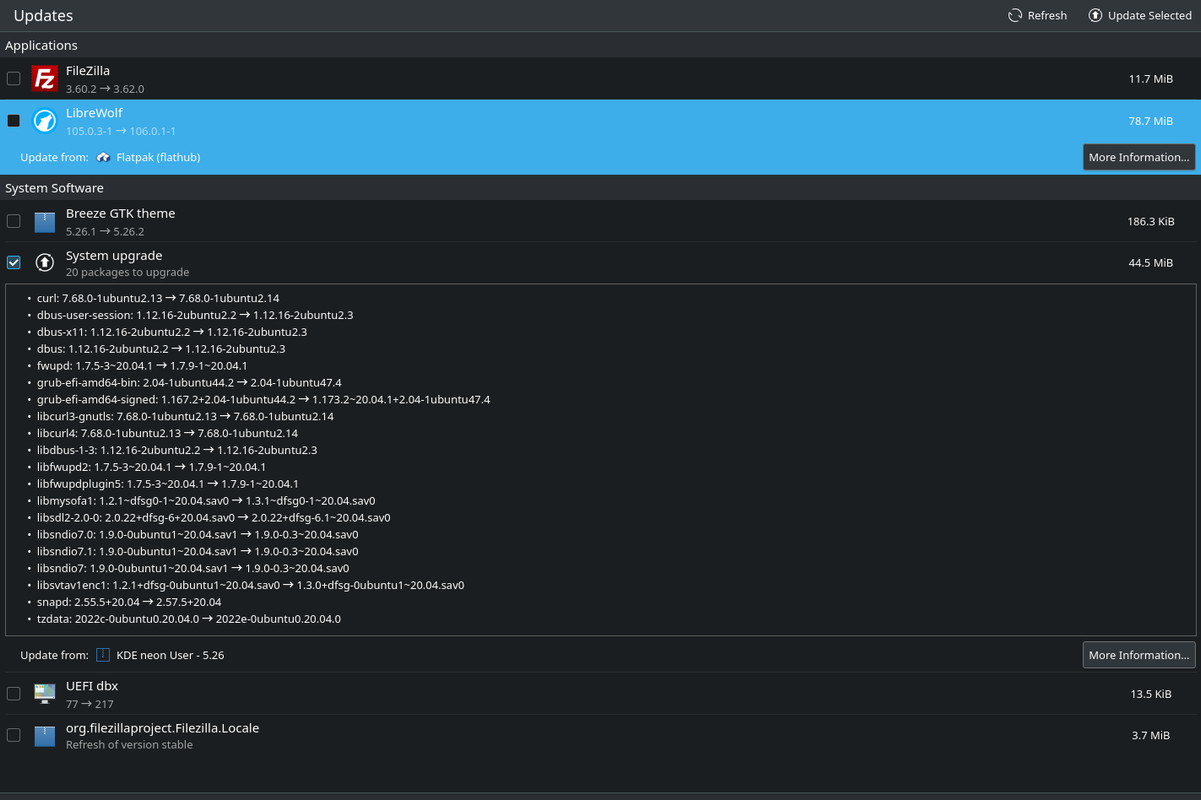Click the 78.7 MiB LibreWolf size
The width and height of the screenshot is (1201, 800).
1150,121
